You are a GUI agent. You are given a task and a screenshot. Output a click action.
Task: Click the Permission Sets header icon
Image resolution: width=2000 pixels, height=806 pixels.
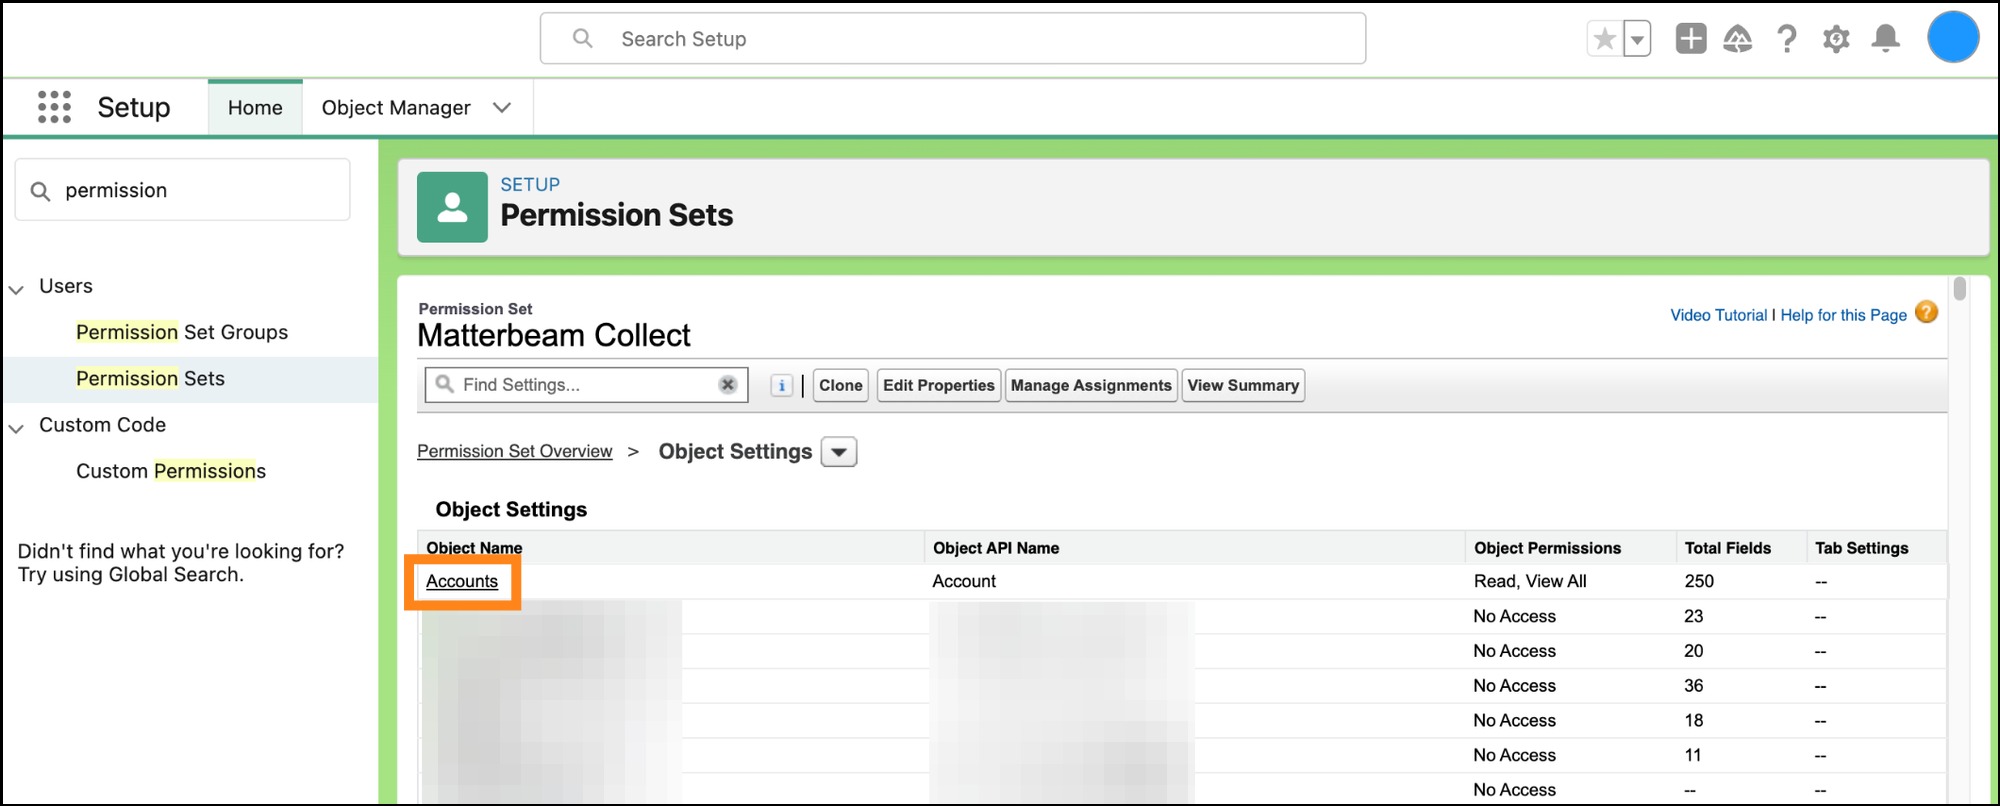(452, 207)
